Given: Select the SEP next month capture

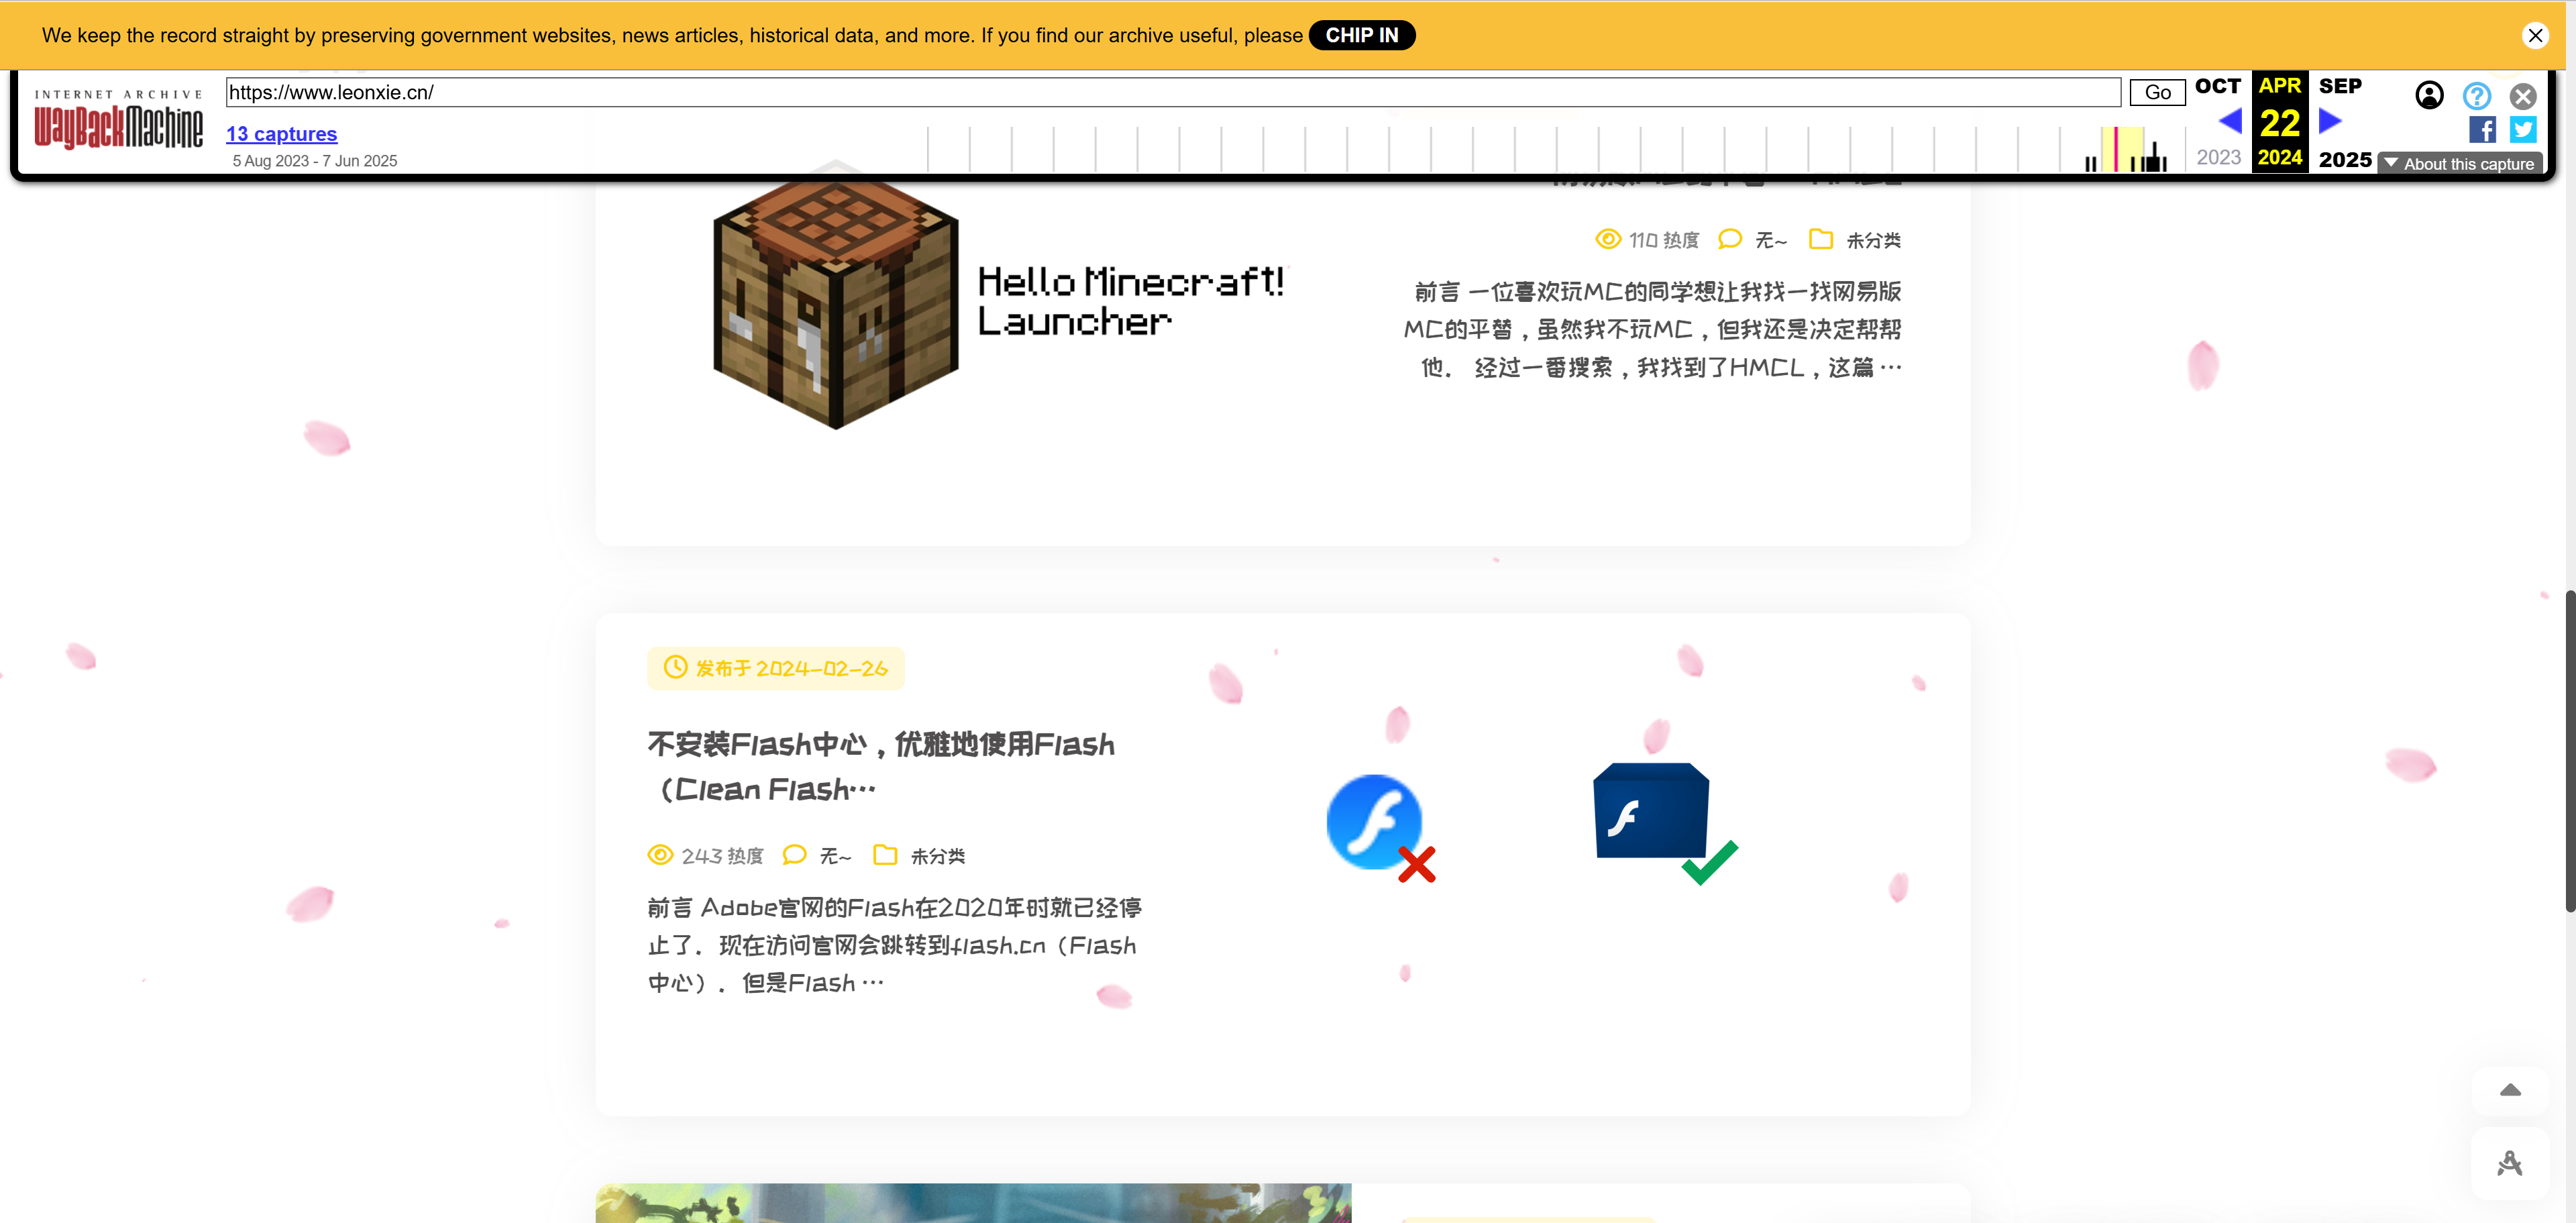Looking at the screenshot, I should (2340, 87).
